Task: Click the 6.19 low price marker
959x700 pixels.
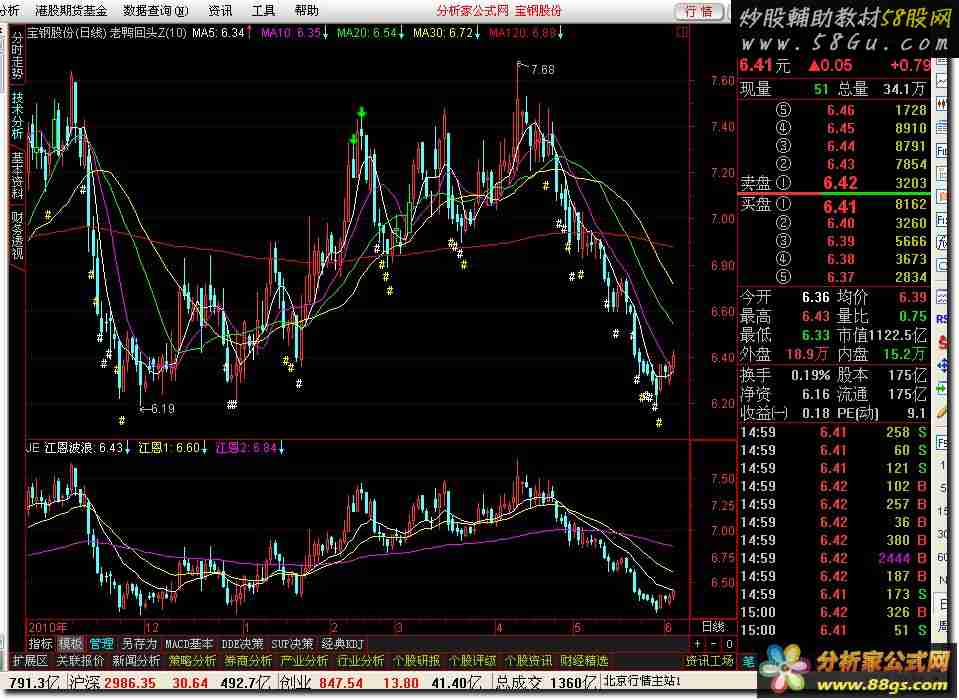Action: tap(162, 408)
